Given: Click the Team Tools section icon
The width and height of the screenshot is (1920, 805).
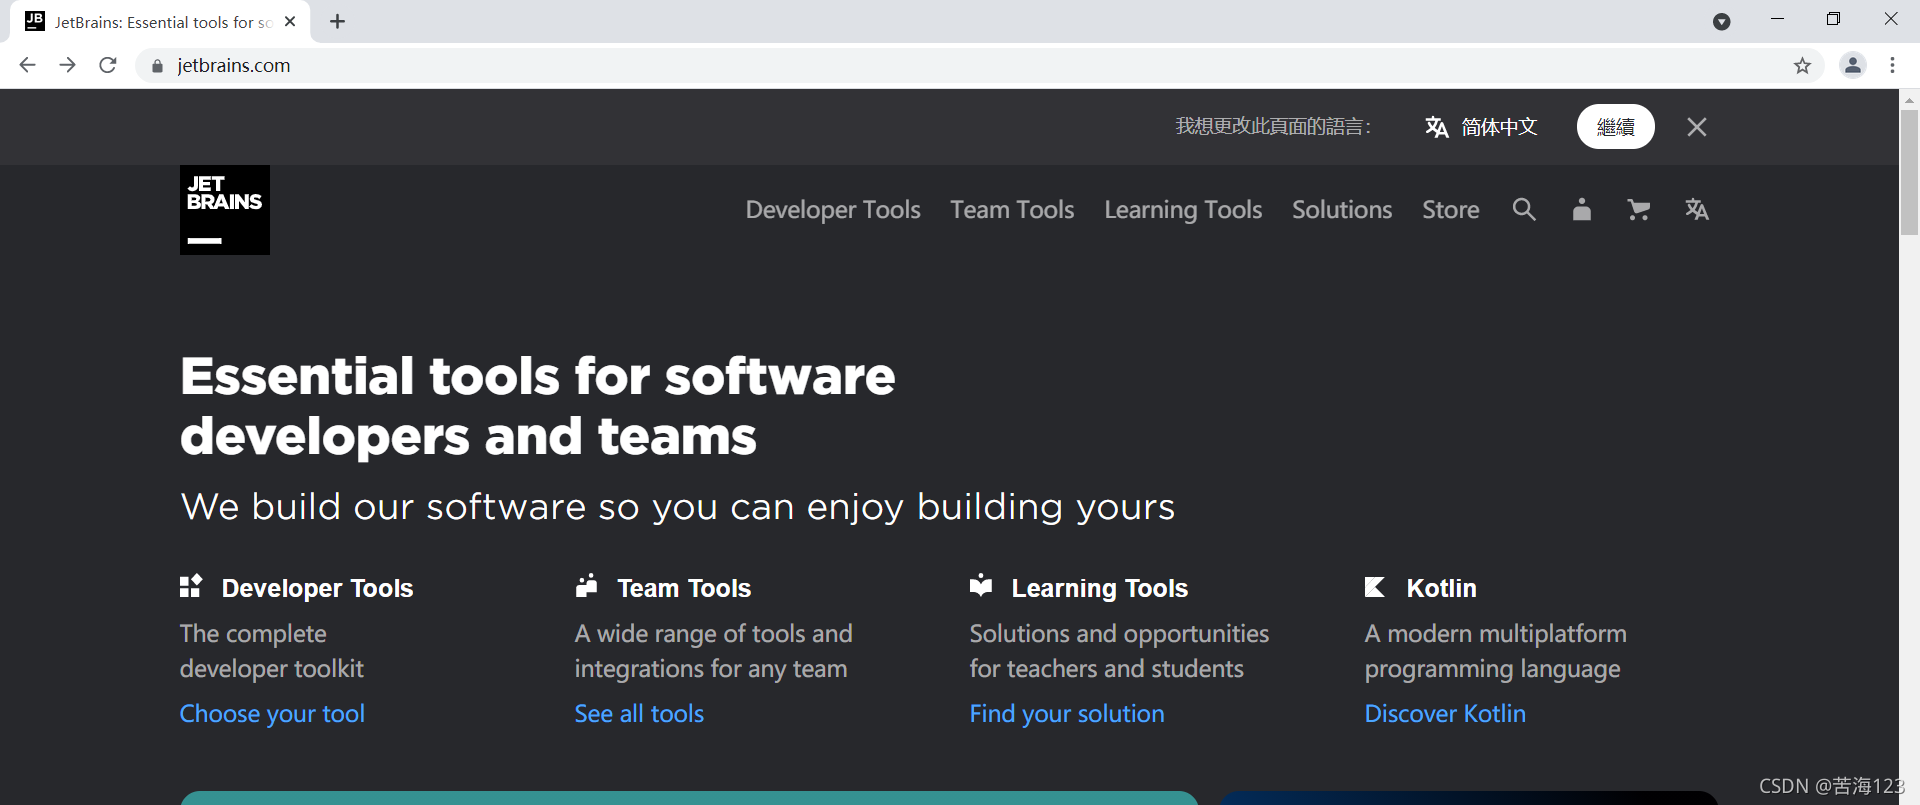Looking at the screenshot, I should pyautogui.click(x=587, y=586).
